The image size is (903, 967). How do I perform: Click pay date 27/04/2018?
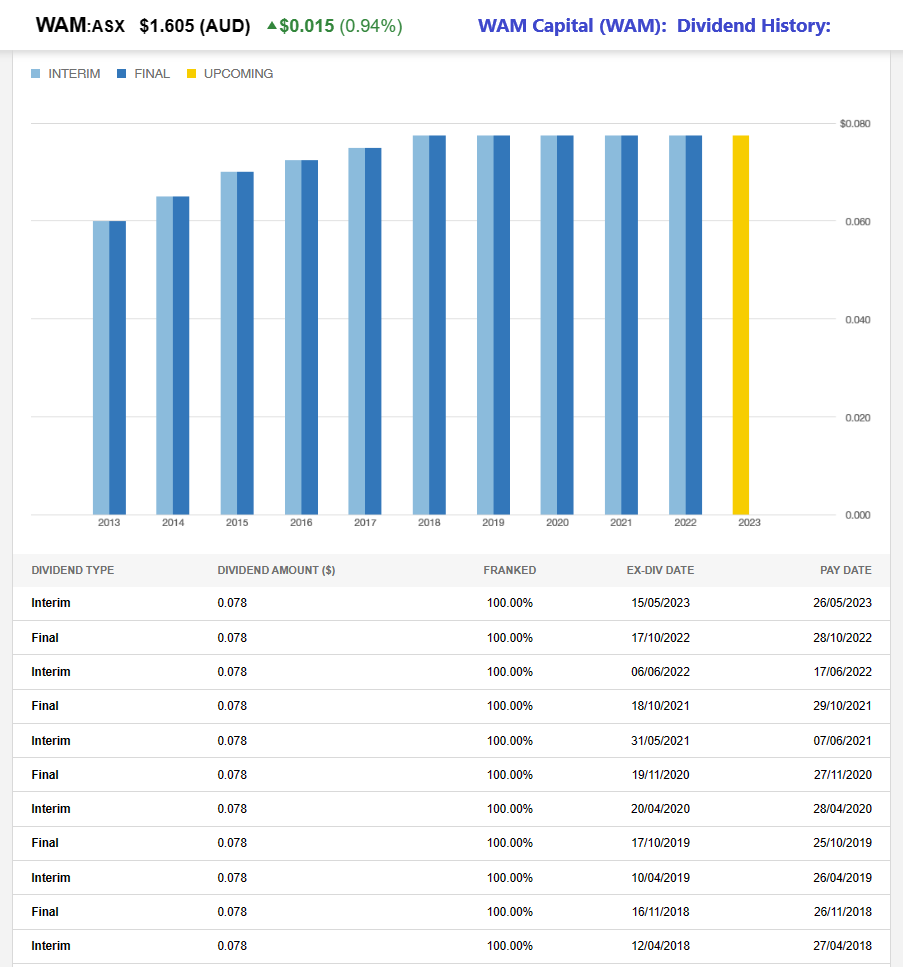click(x=843, y=945)
